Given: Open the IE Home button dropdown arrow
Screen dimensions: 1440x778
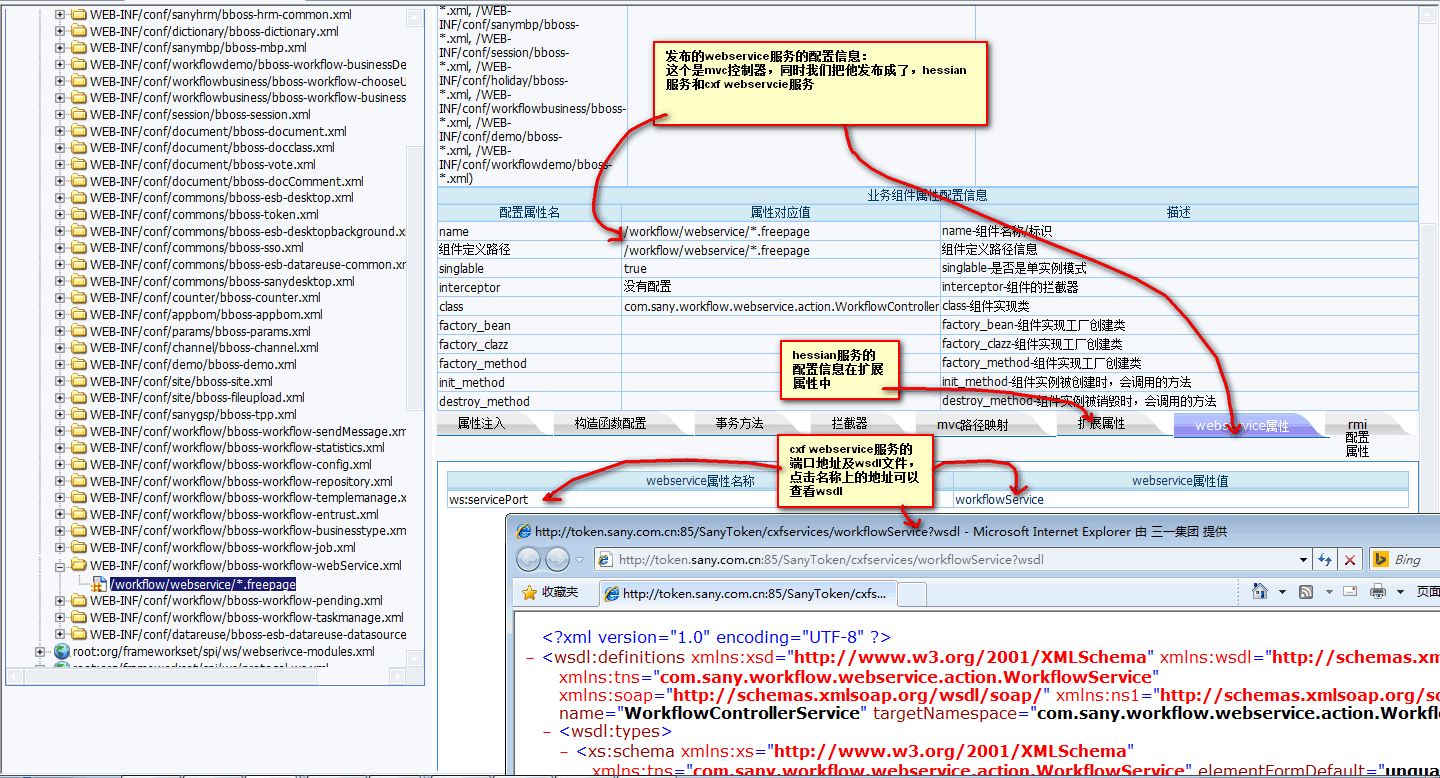Looking at the screenshot, I should point(1281,592).
